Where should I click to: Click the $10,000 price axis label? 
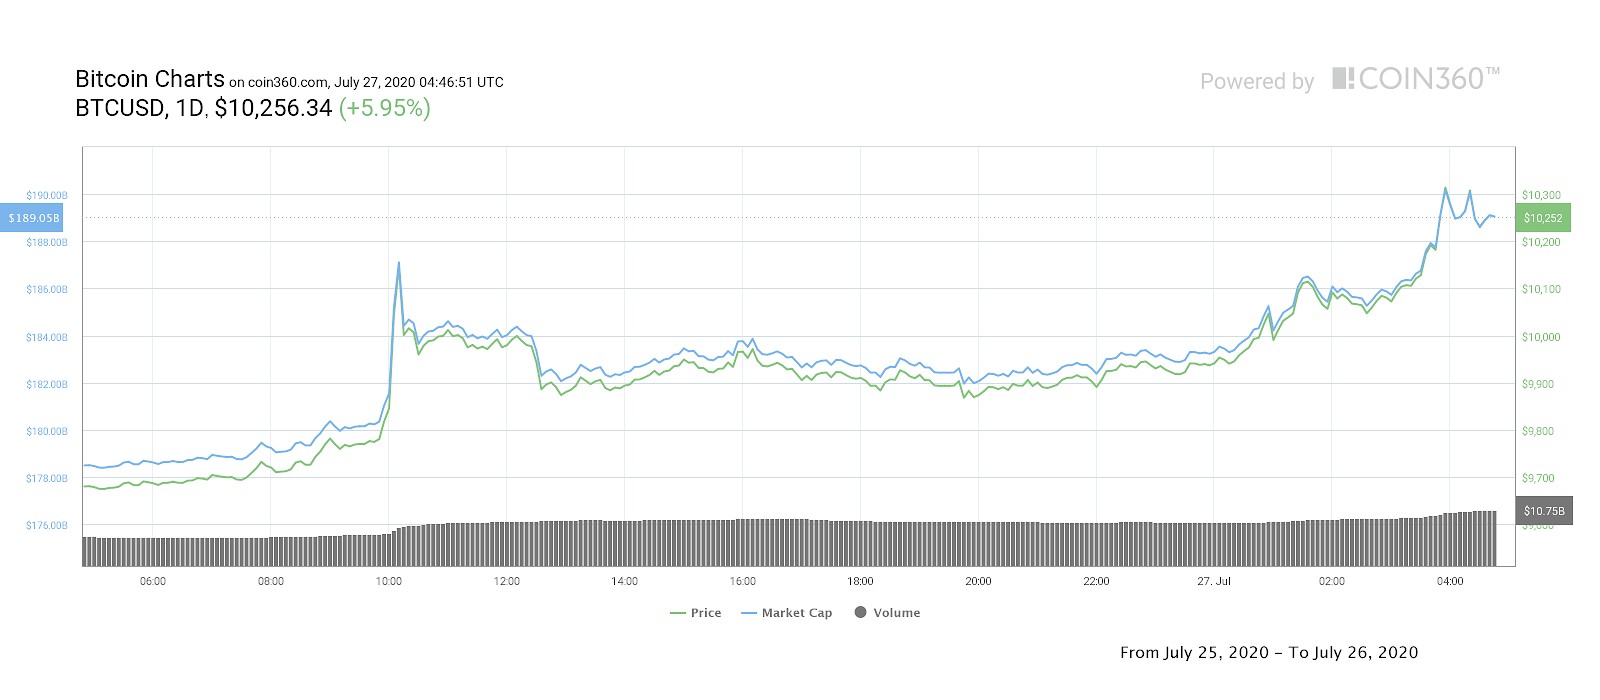tap(1541, 337)
